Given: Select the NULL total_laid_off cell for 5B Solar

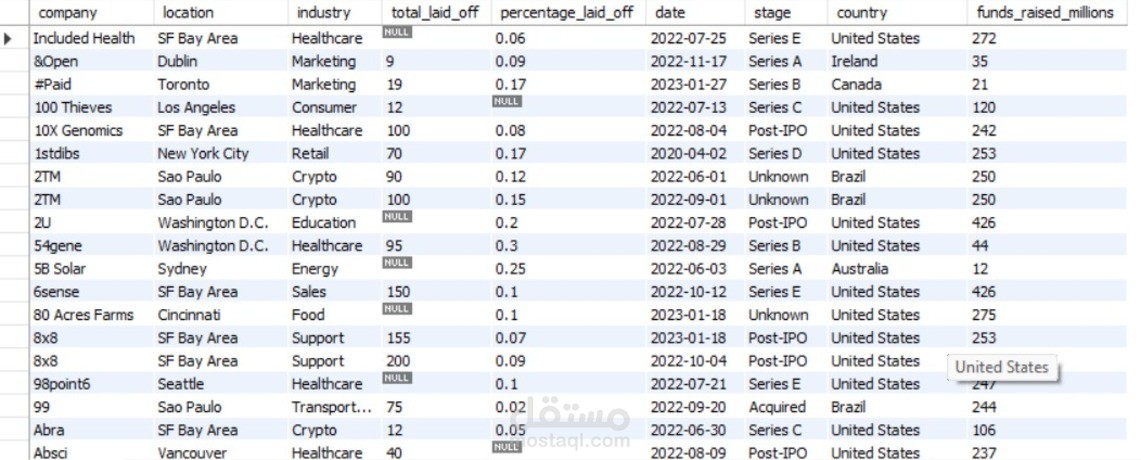Looking at the screenshot, I should click(x=397, y=263).
